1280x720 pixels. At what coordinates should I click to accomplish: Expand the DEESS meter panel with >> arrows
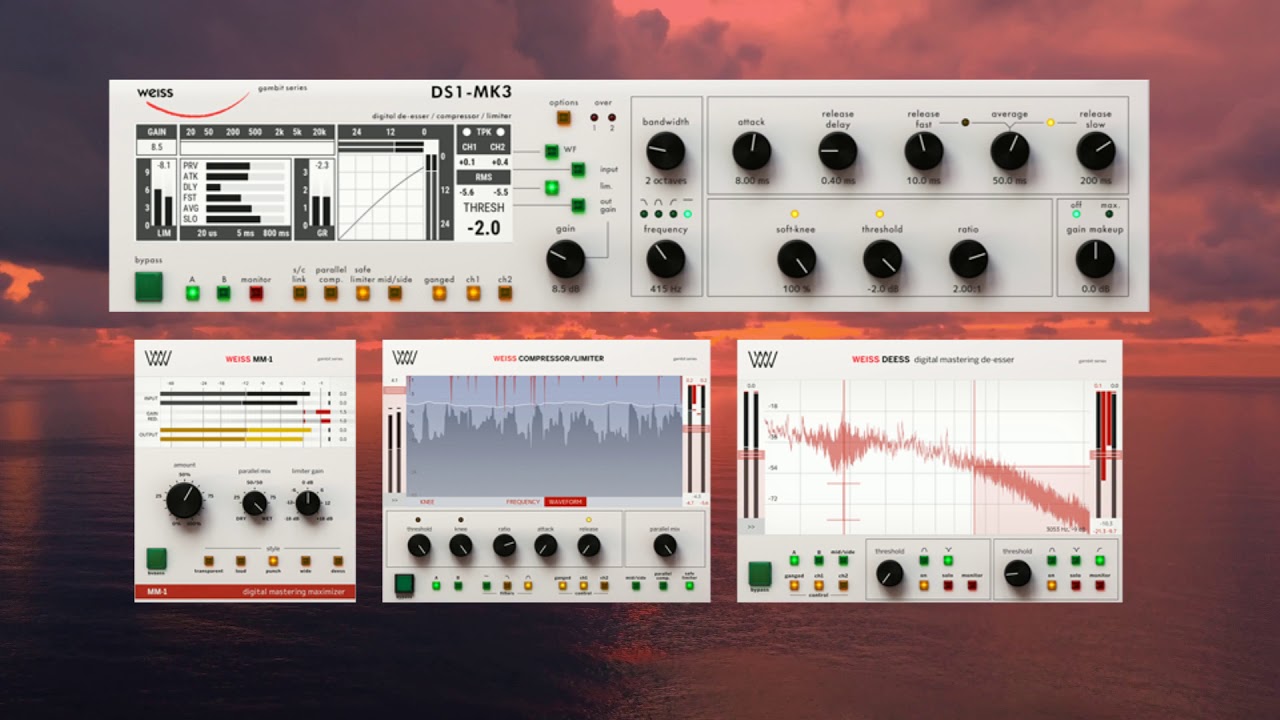click(751, 525)
